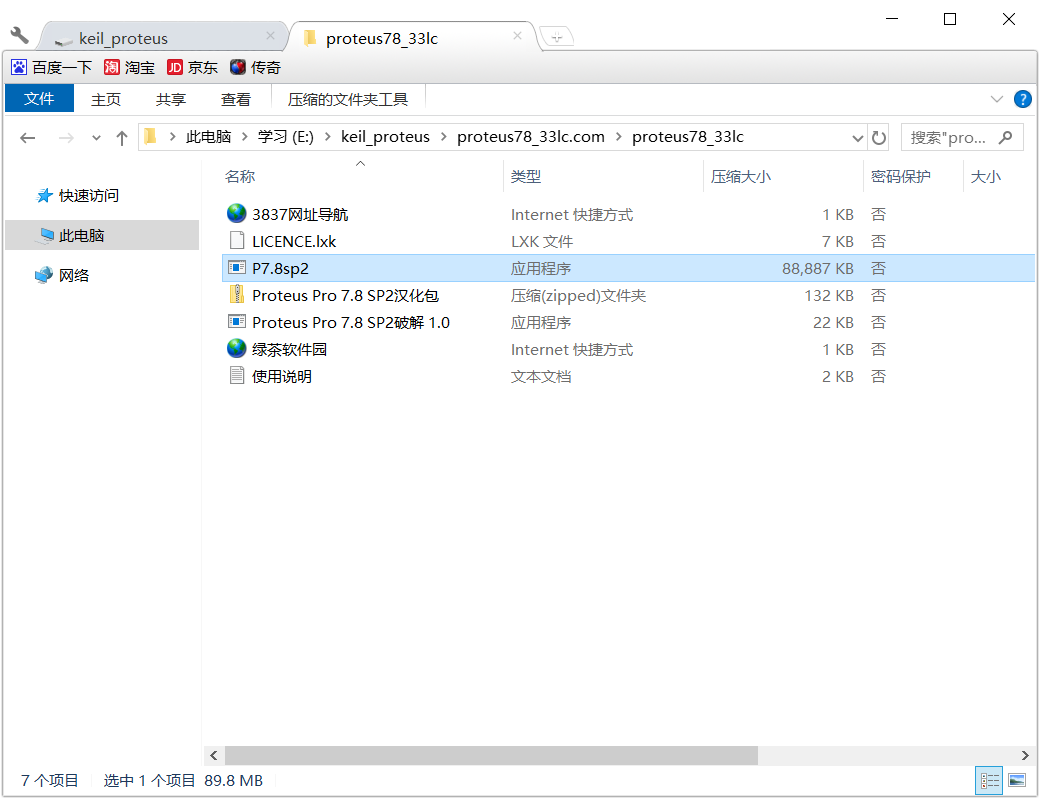Image resolution: width=1040 pixels, height=799 pixels.
Task: Click the search magnifier icon
Action: (1006, 138)
